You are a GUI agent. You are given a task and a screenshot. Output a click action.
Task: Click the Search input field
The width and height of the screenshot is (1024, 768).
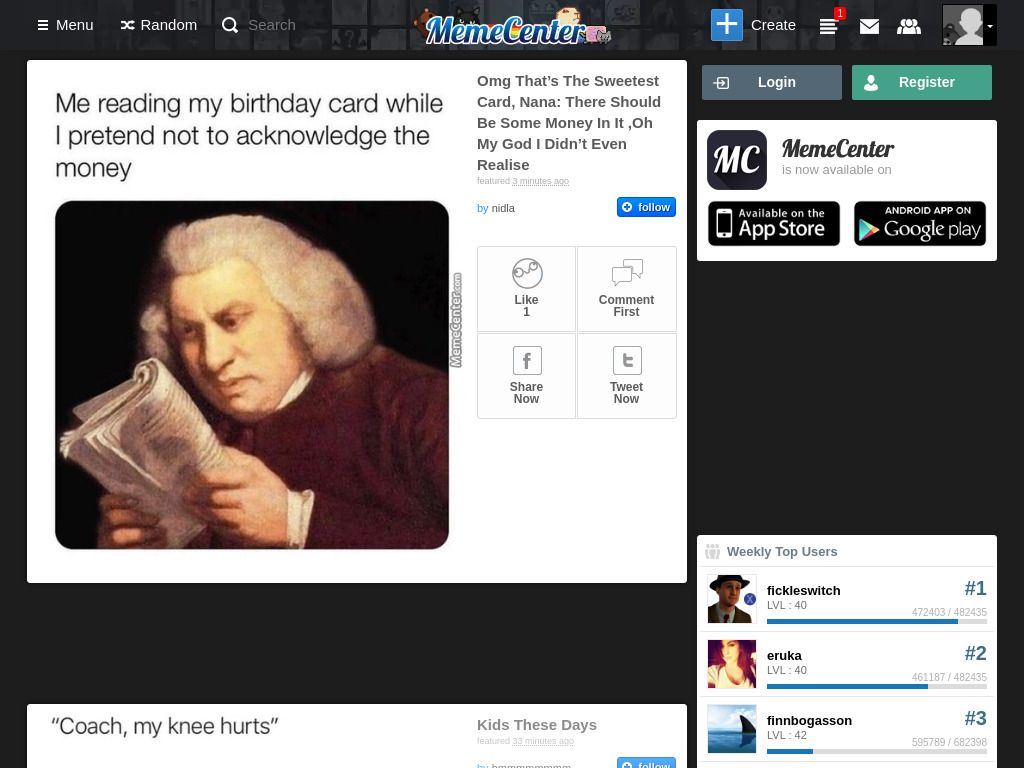click(272, 25)
